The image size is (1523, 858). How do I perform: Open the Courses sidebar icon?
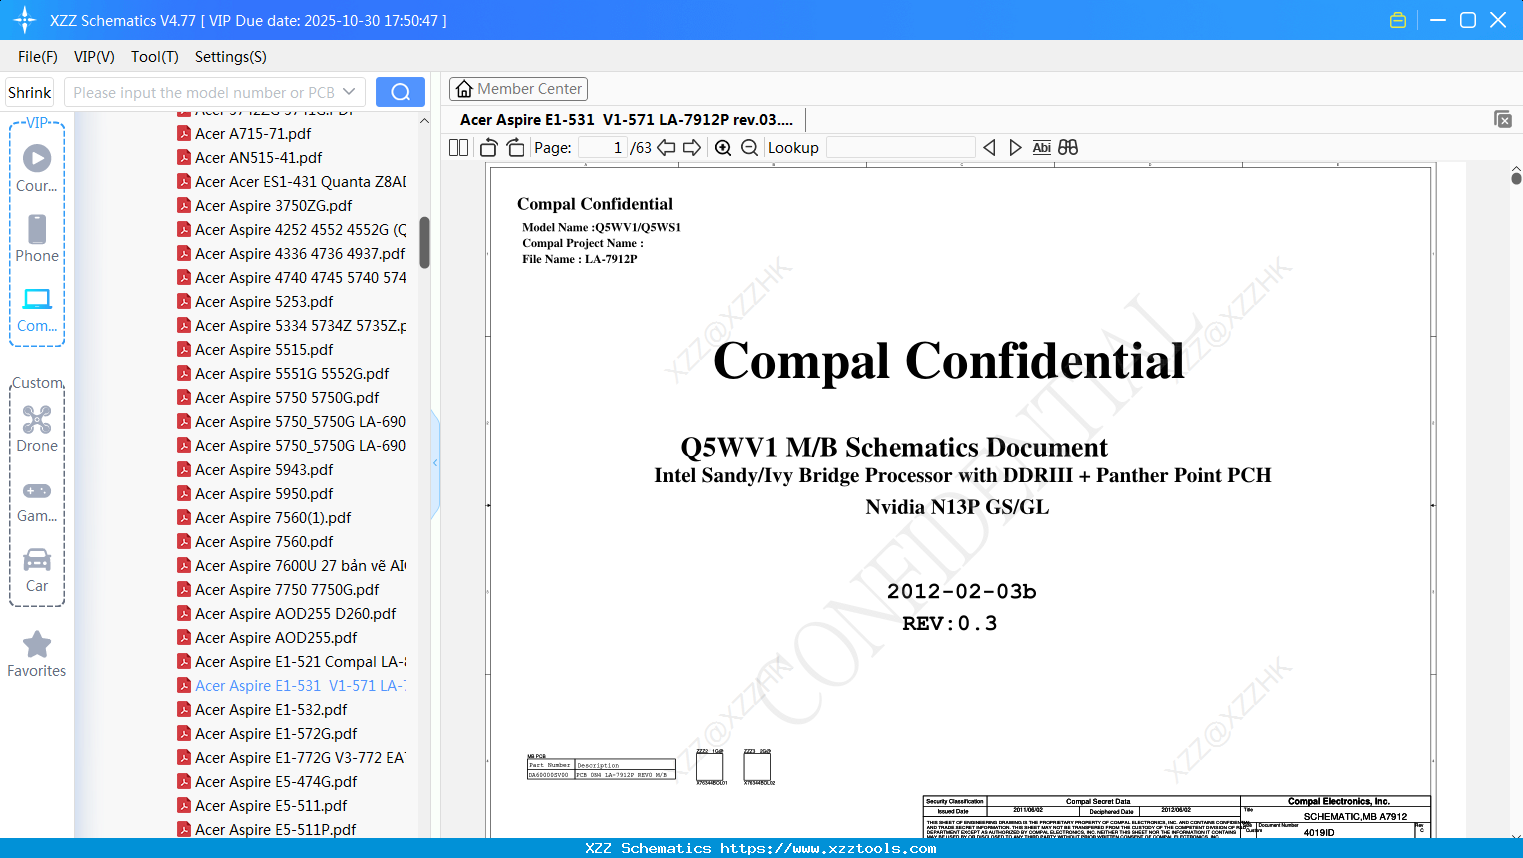[x=37, y=158]
